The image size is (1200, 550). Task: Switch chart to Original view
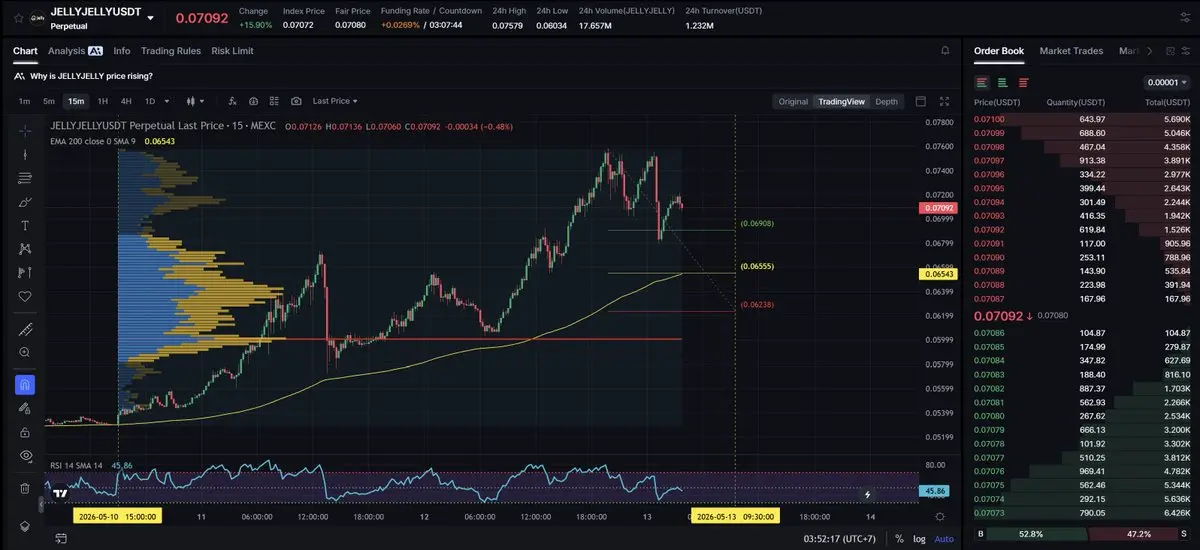(x=793, y=101)
